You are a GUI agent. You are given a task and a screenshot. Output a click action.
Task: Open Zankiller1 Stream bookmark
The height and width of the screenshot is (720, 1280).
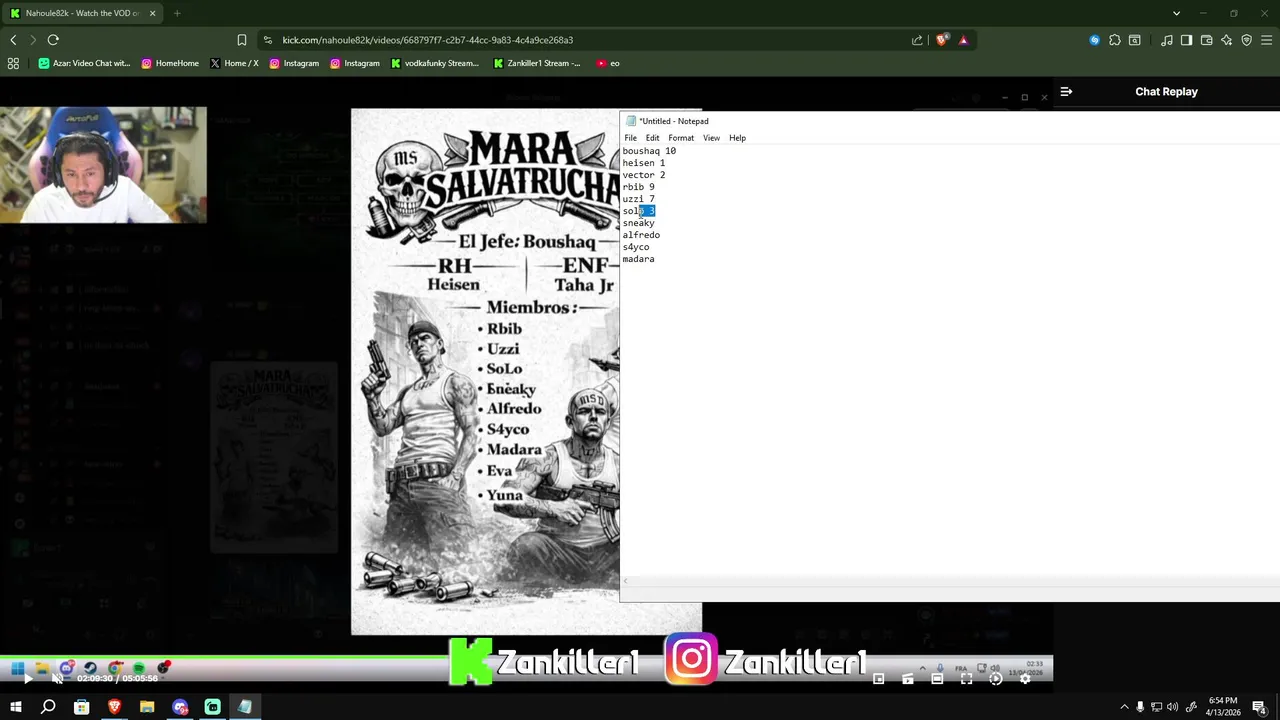538,63
